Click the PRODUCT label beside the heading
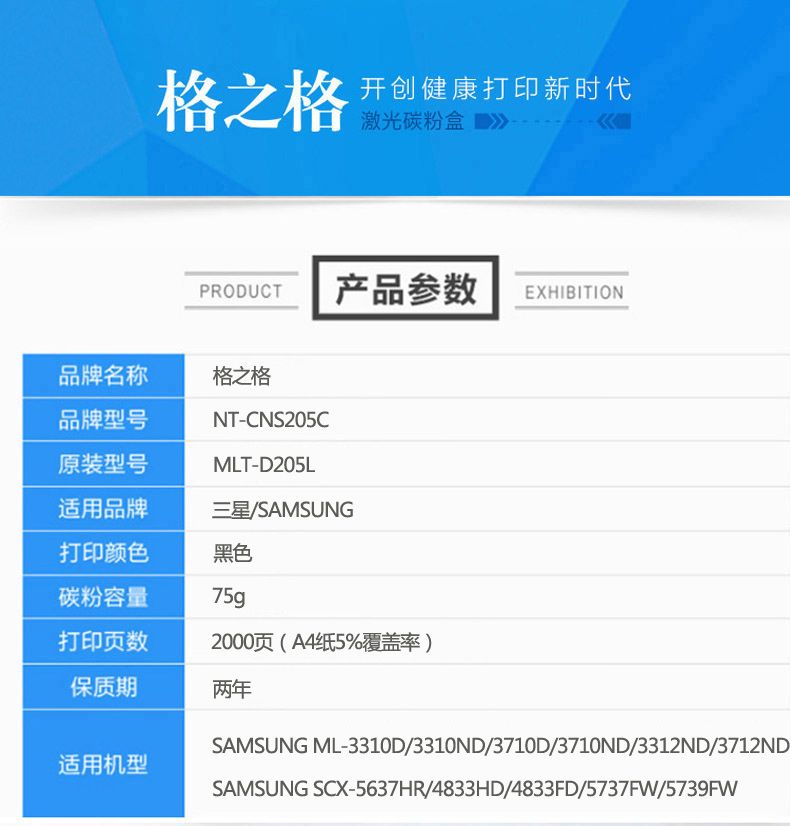Viewport: 790px width, 826px height. pos(241,291)
